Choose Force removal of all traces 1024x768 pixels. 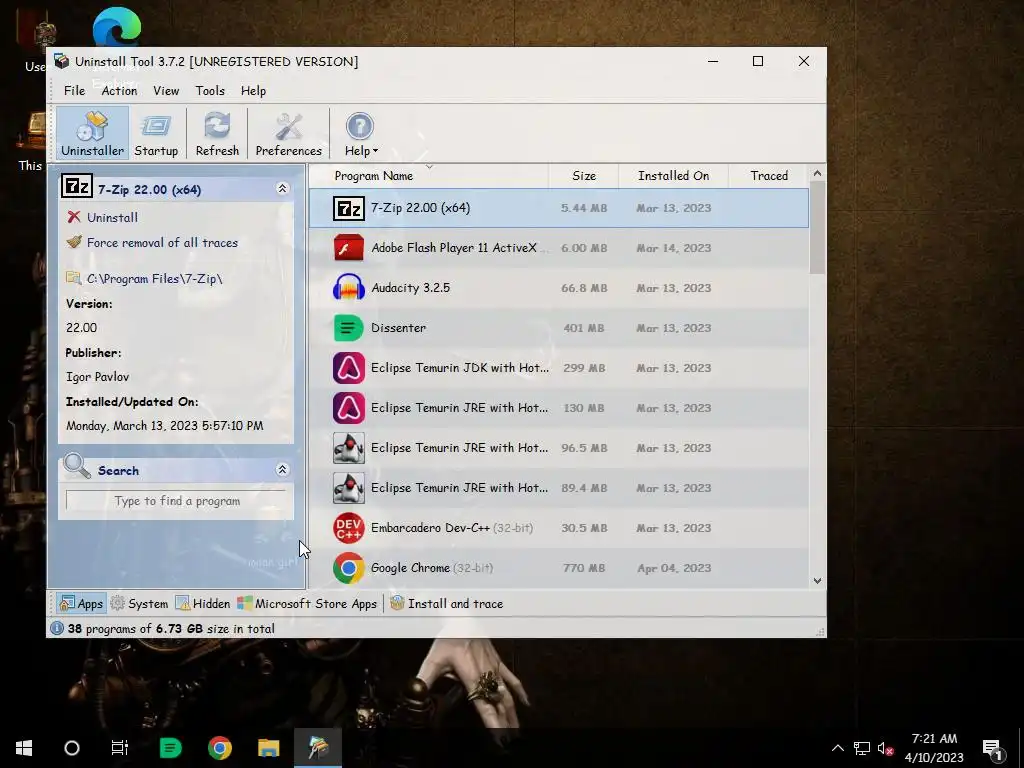(x=162, y=242)
